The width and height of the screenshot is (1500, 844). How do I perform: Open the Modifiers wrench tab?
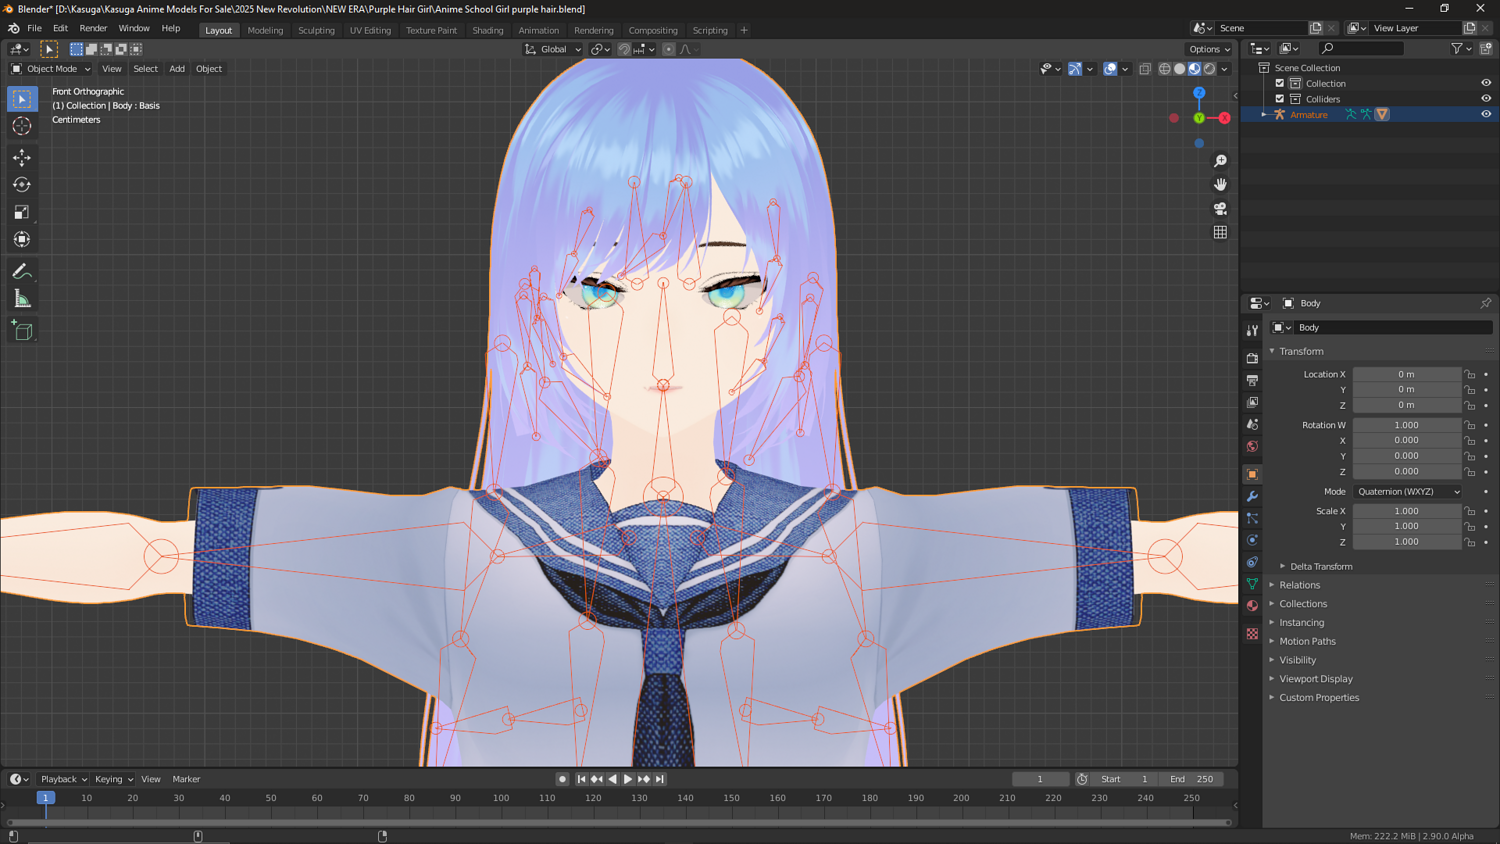(1252, 496)
